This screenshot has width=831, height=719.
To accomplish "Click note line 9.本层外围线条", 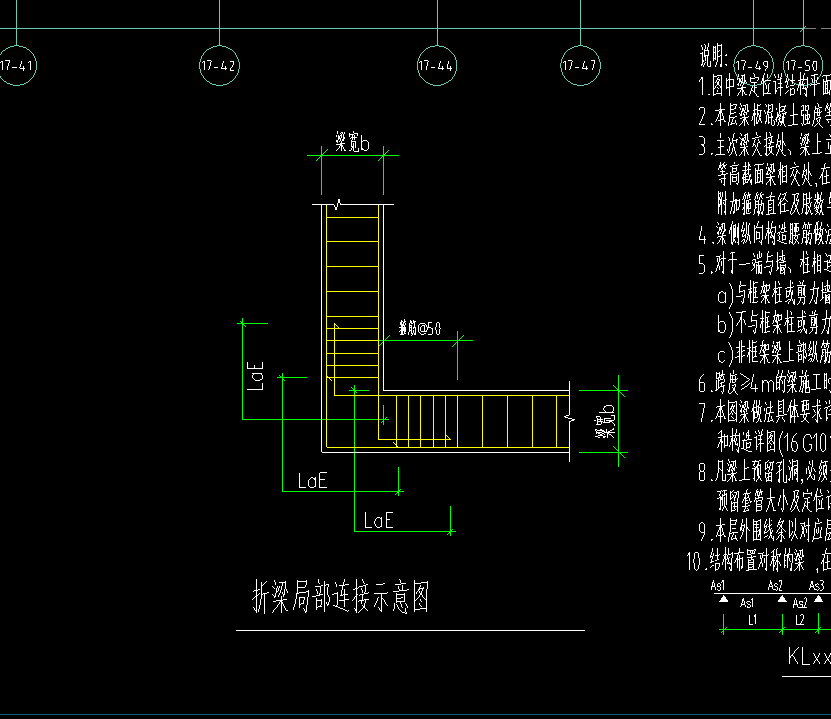I will [764, 530].
